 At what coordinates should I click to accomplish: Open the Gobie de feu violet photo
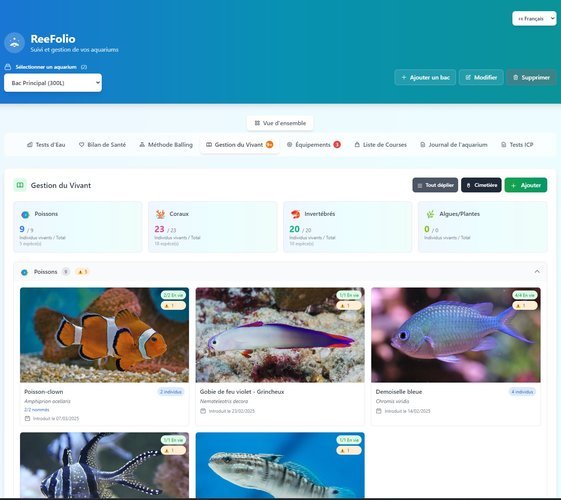(280, 335)
